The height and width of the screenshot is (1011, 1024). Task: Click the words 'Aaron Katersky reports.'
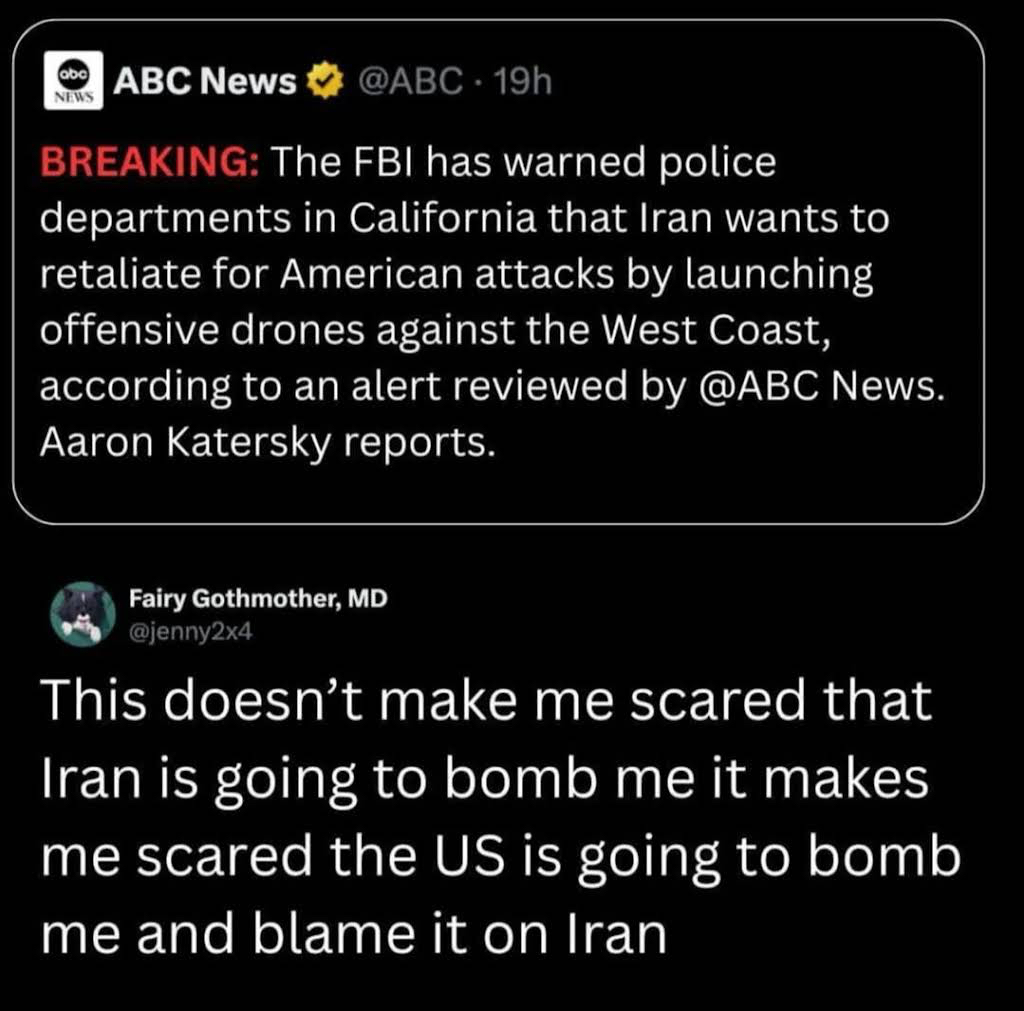coord(267,442)
